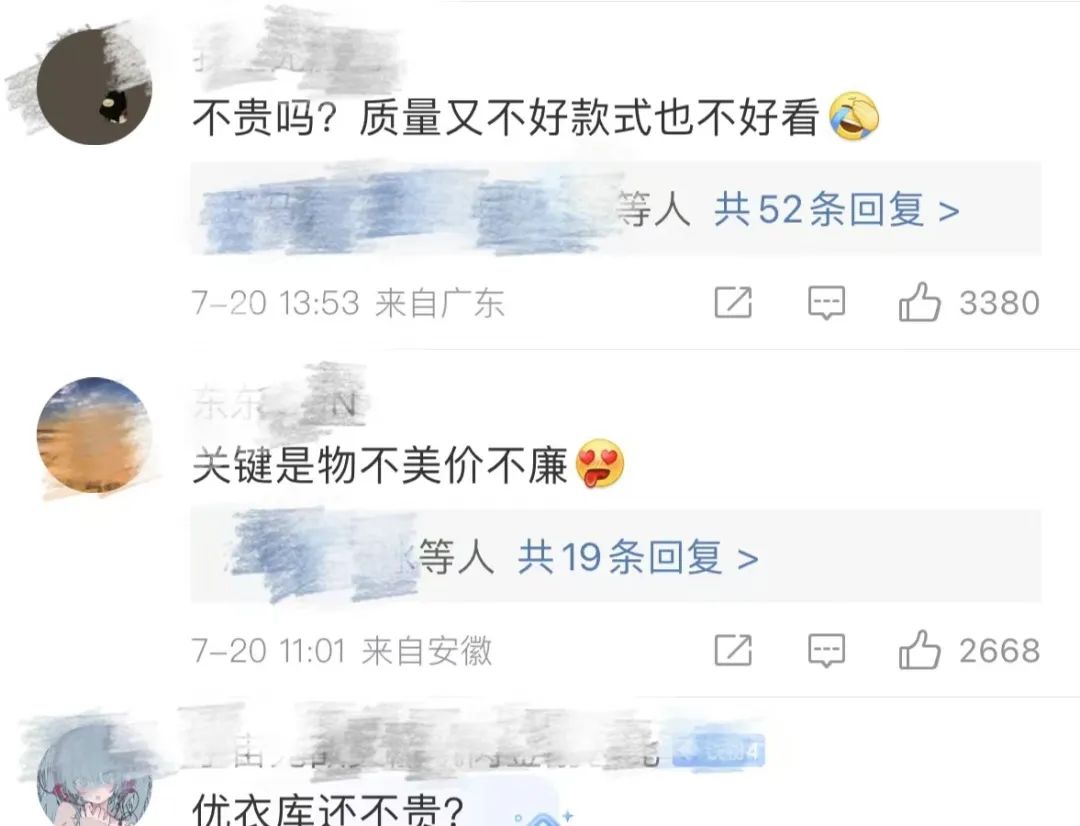Open the sunset sky avatar profile
This screenshot has width=1080, height=826.
click(94, 435)
